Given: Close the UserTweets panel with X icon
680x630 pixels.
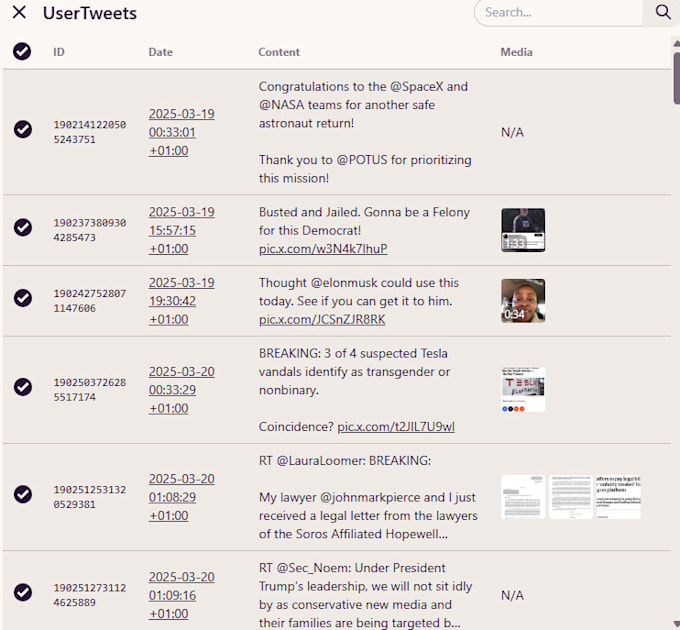Looking at the screenshot, I should [x=19, y=13].
